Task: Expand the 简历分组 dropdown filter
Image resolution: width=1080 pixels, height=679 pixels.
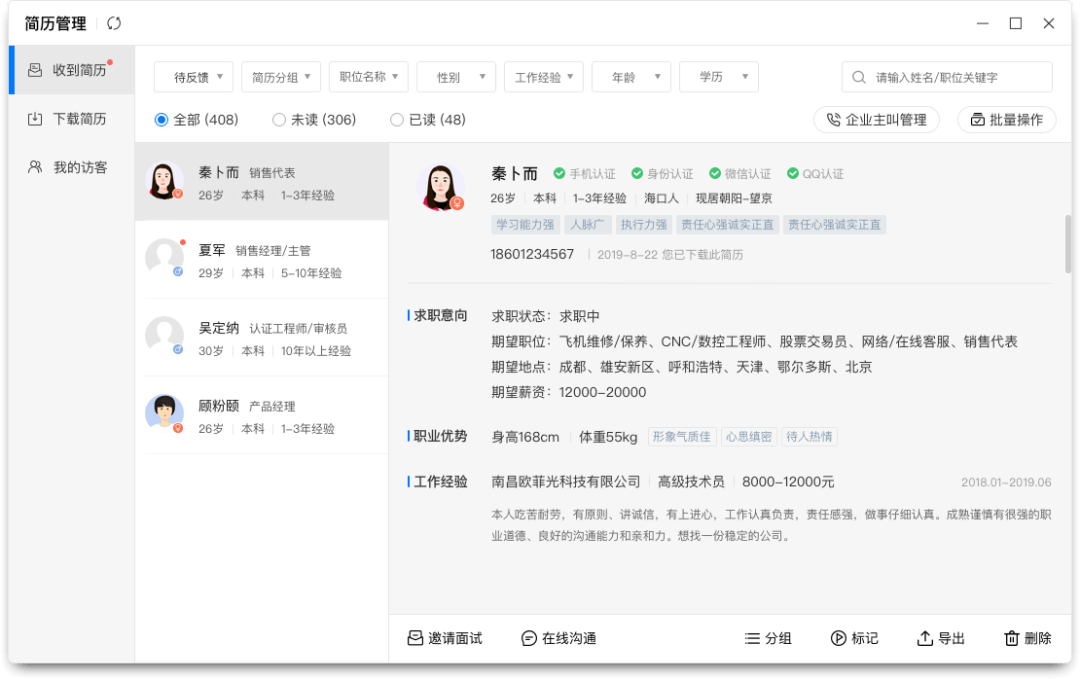Action: click(x=281, y=77)
